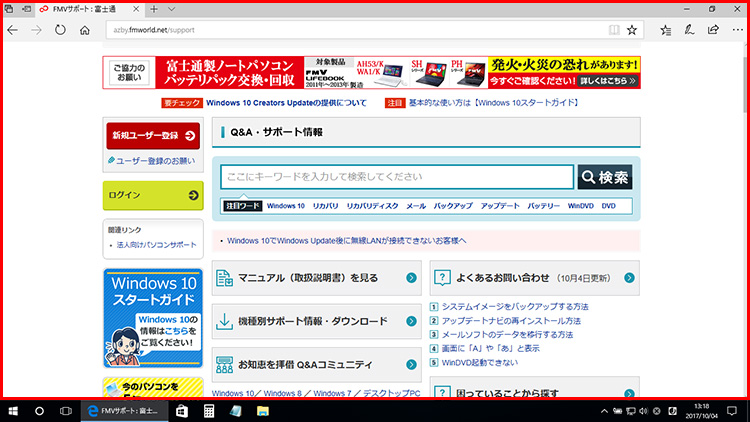Click the 新規ユーザー登録 button
Screen dimensions: 750x422
click(x=153, y=135)
